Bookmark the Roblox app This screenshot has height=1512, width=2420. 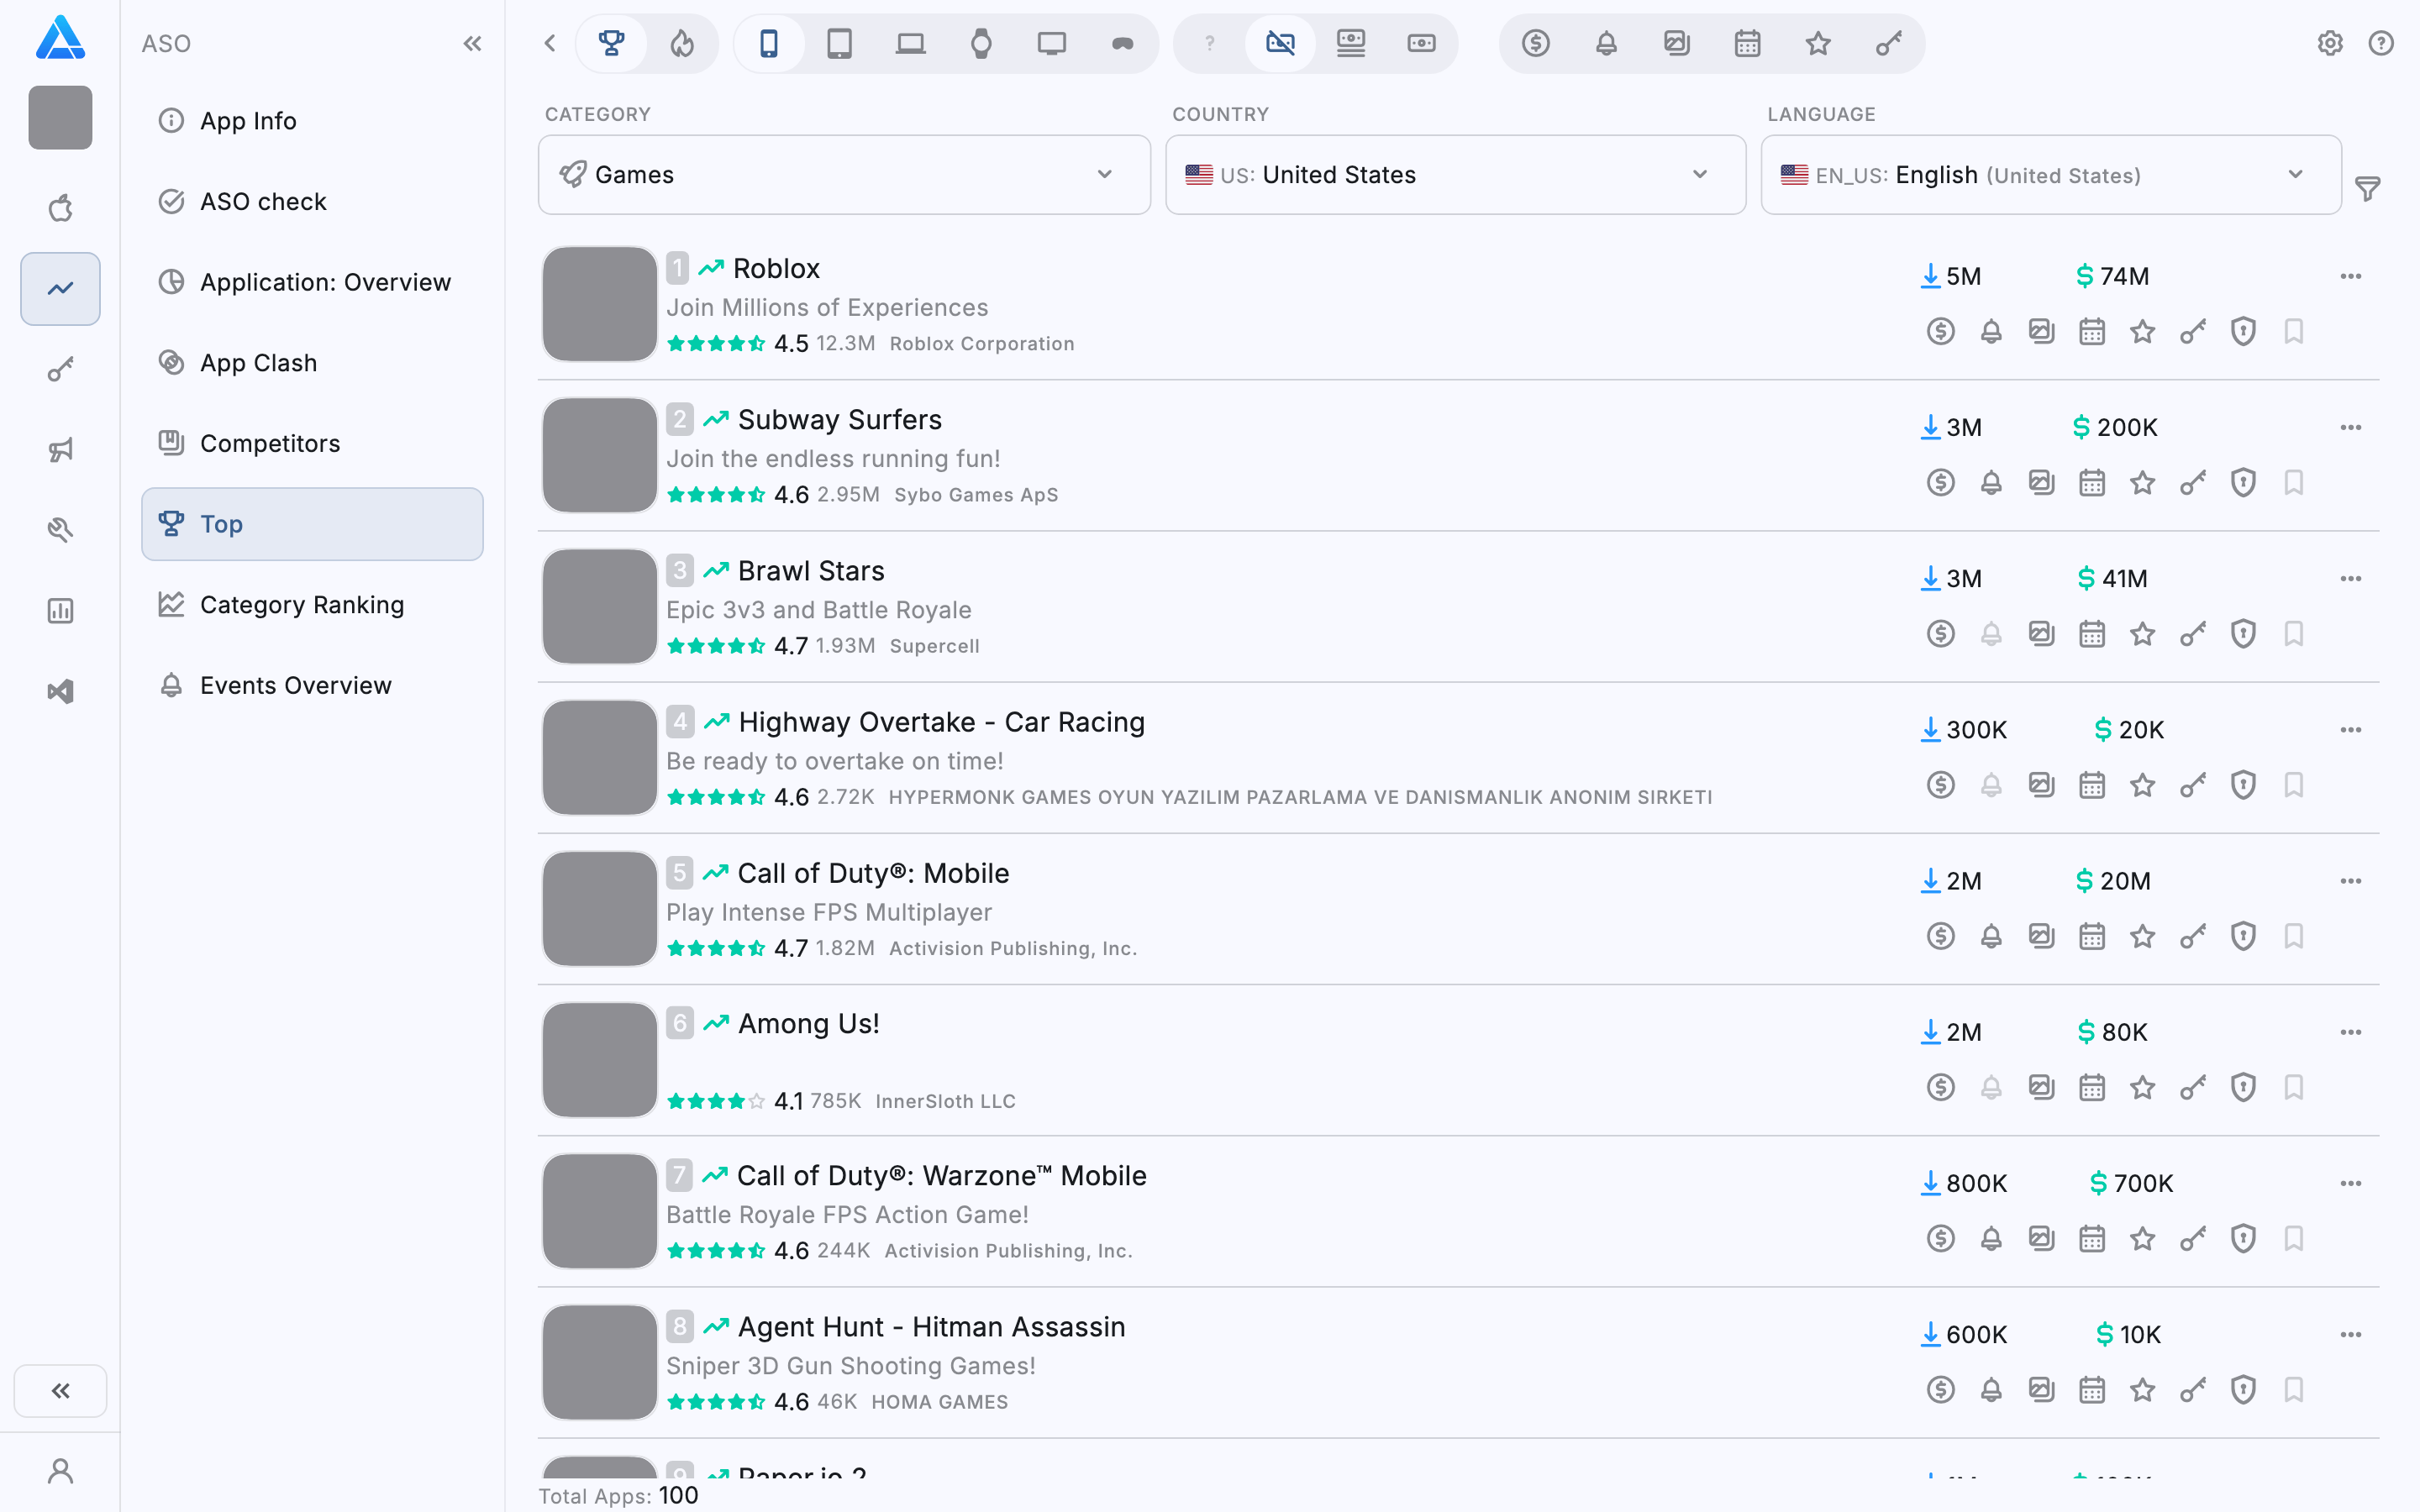[2293, 331]
